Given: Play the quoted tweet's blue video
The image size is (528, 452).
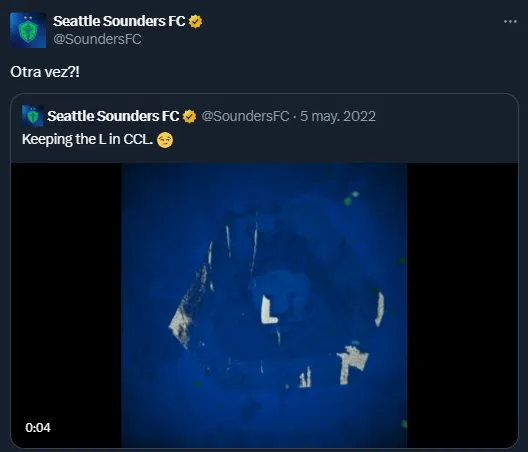Looking at the screenshot, I should 264,305.
